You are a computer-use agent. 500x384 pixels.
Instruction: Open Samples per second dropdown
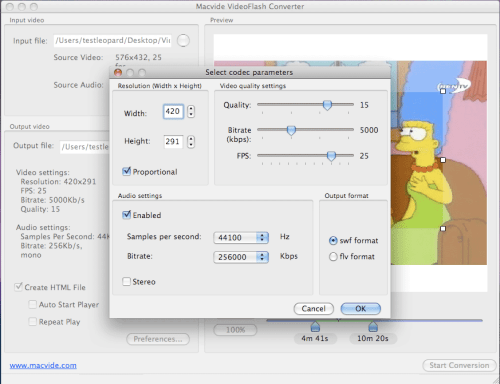tap(241, 237)
